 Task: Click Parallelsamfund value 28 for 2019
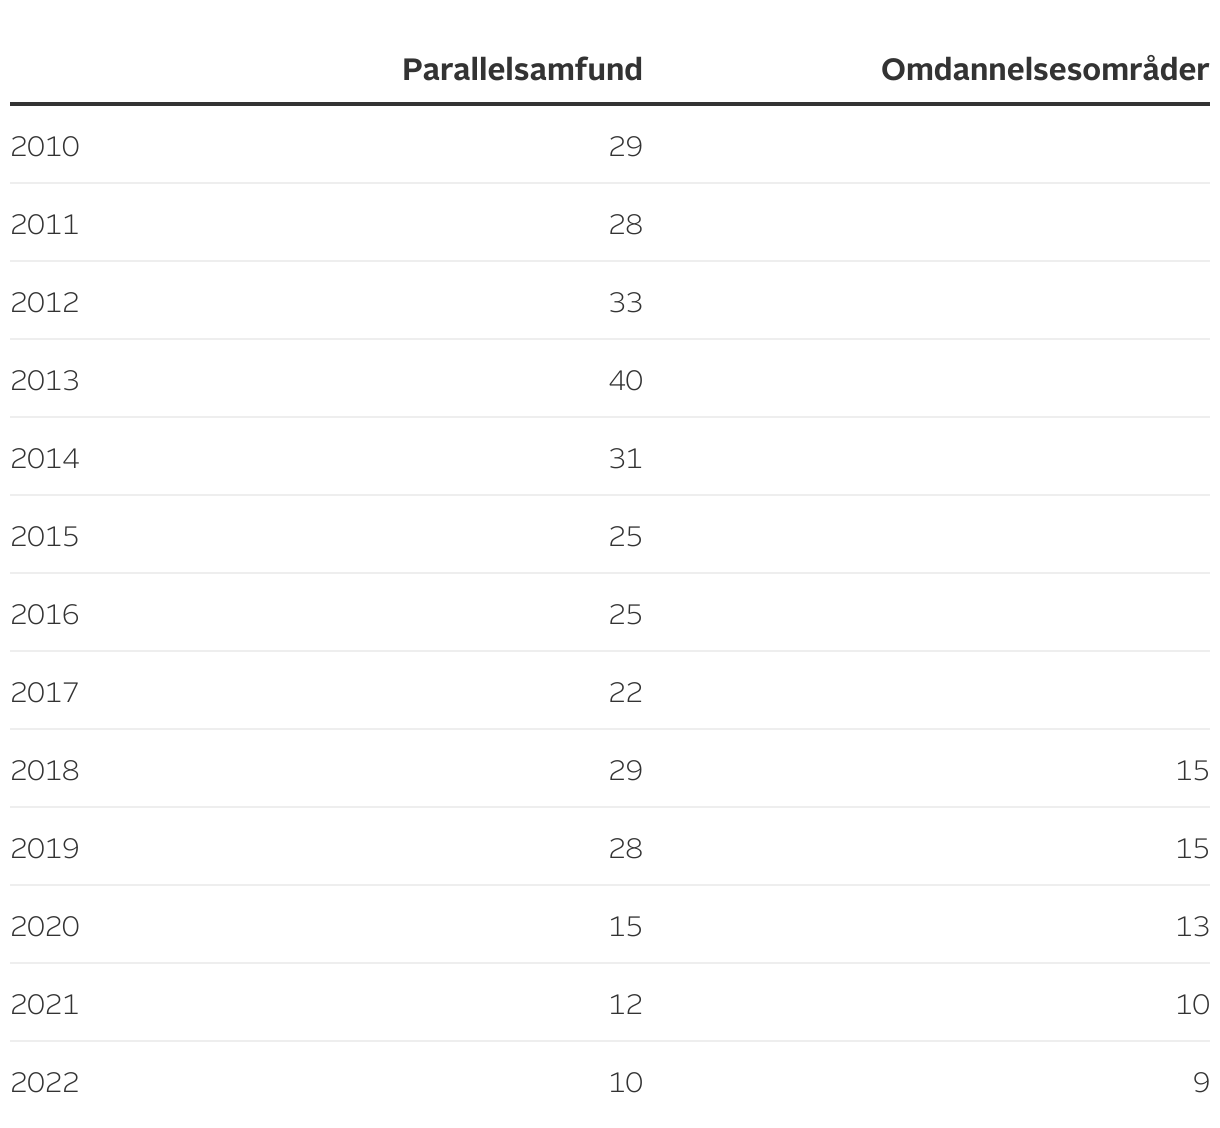point(625,848)
